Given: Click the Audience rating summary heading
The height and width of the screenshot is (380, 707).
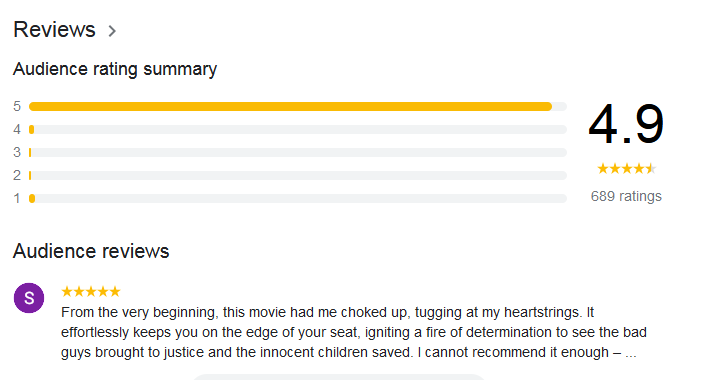Looking at the screenshot, I should (115, 69).
